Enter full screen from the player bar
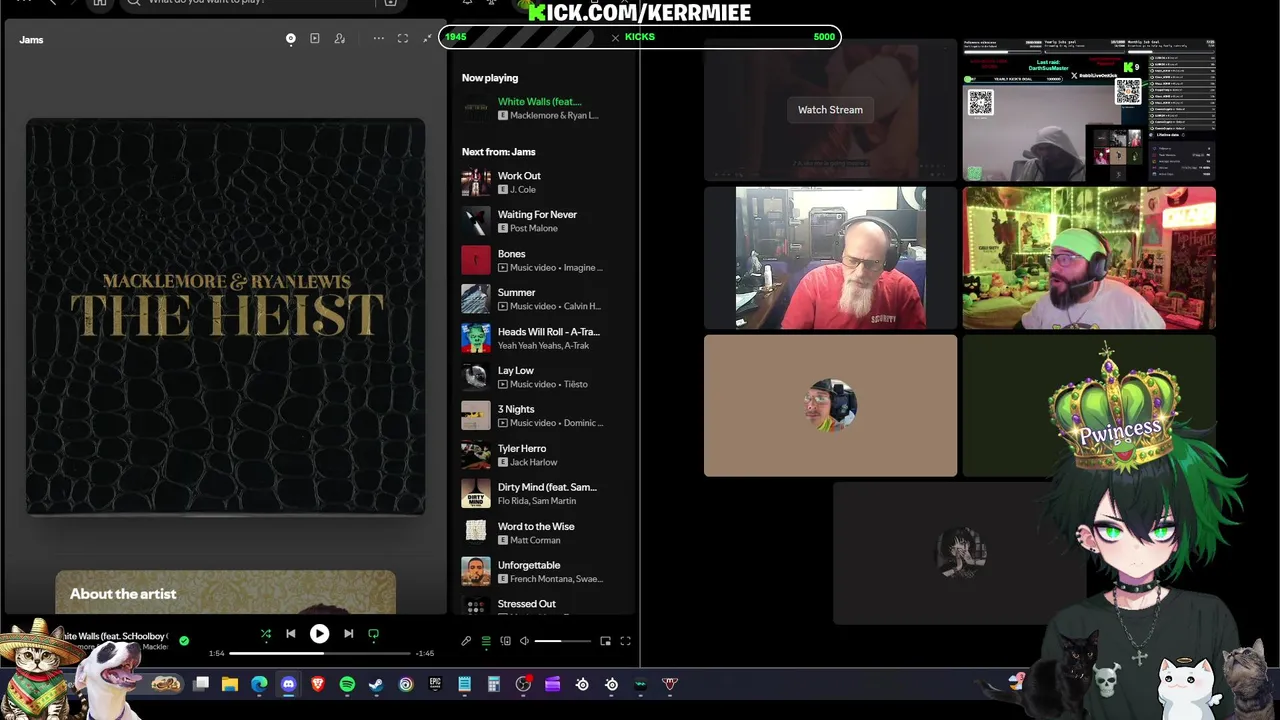The width and height of the screenshot is (1280, 720). coord(625,641)
